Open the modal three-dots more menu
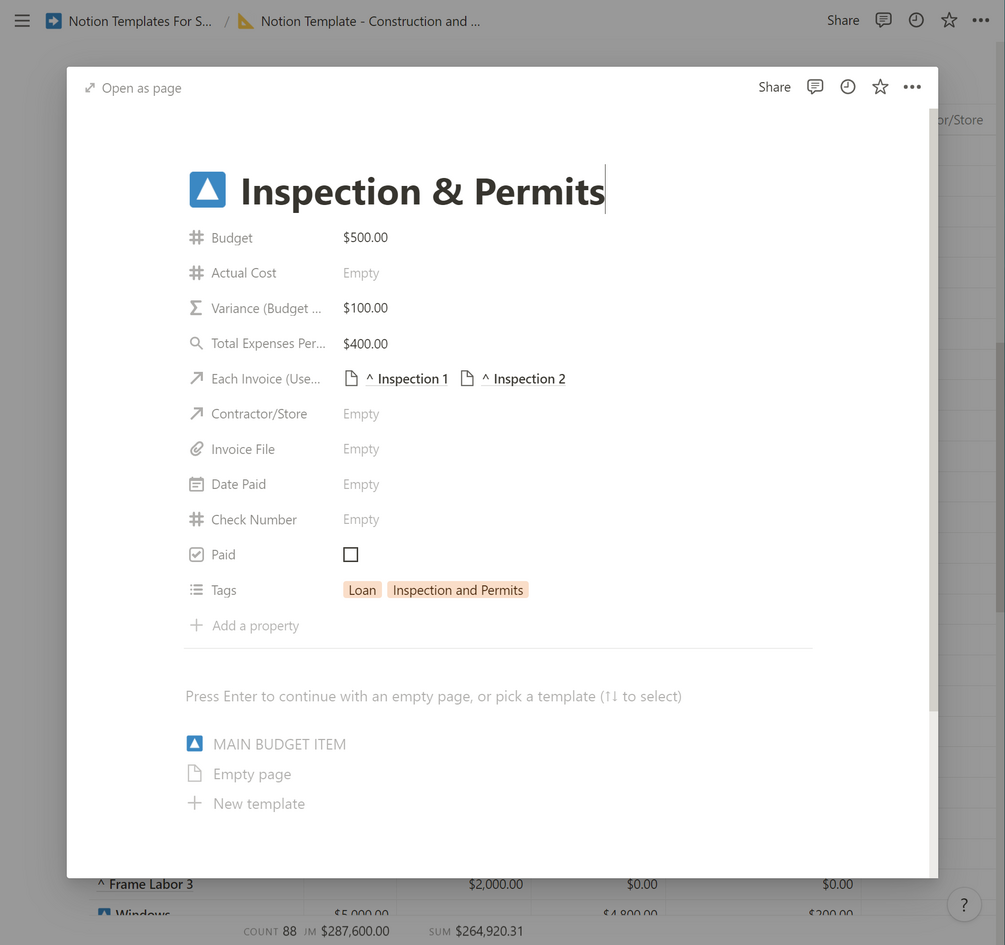Viewport: 1005px width, 945px height. tap(912, 87)
